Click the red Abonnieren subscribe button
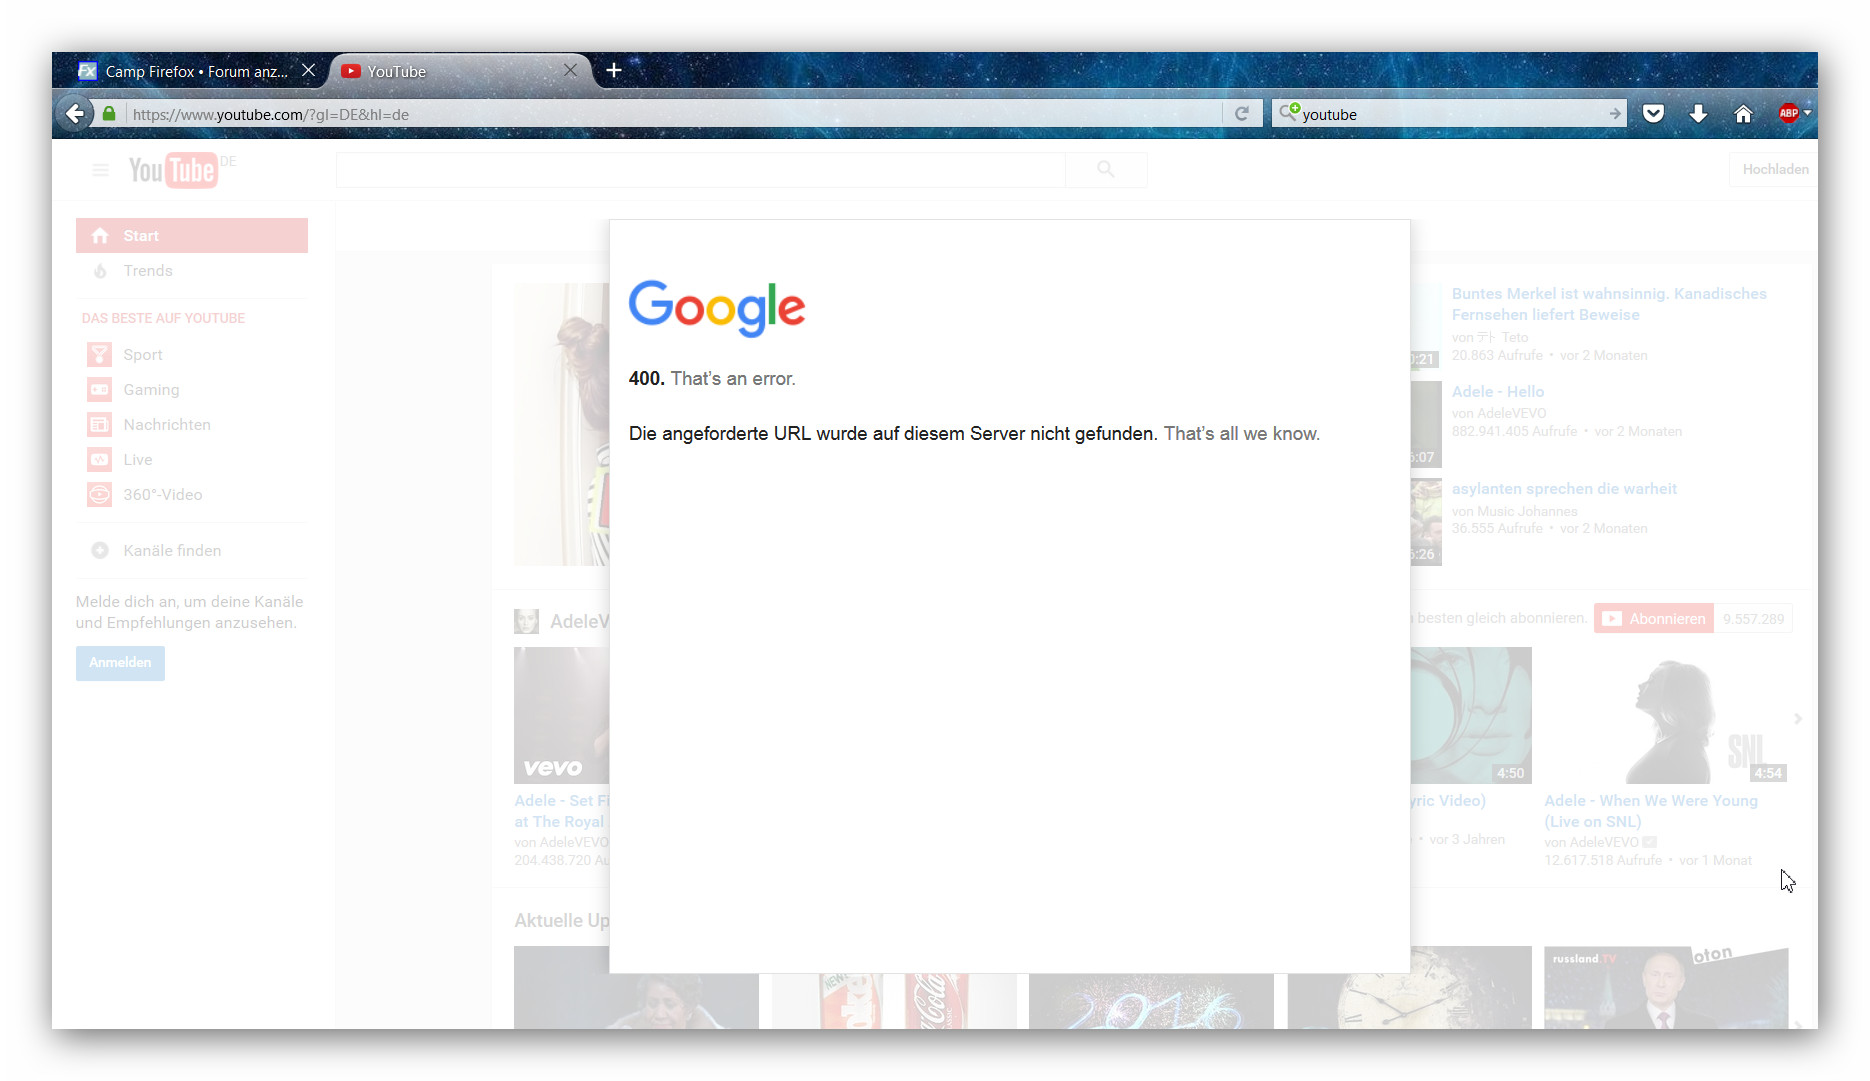 [1654, 618]
